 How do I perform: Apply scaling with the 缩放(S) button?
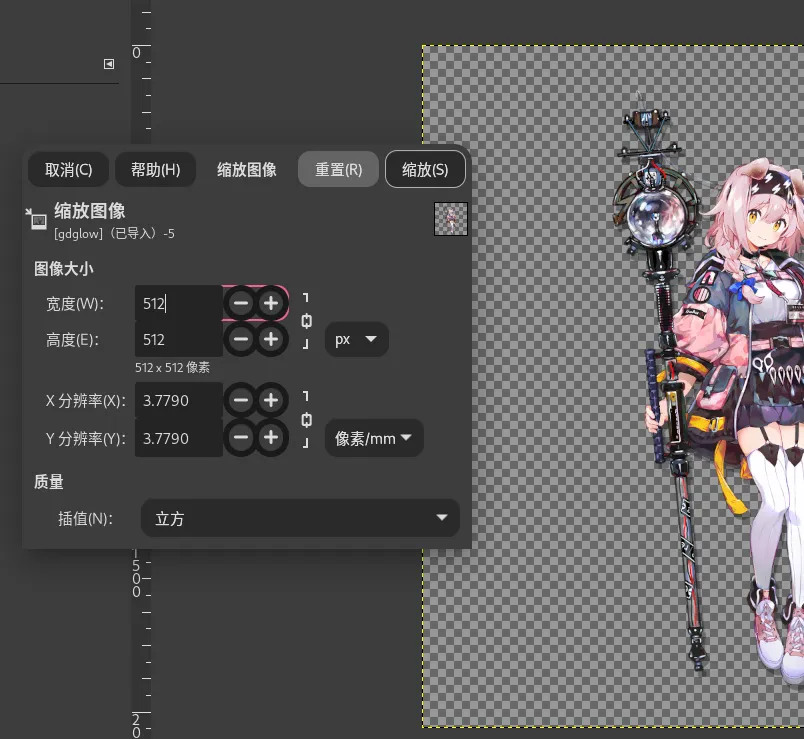(x=424, y=169)
